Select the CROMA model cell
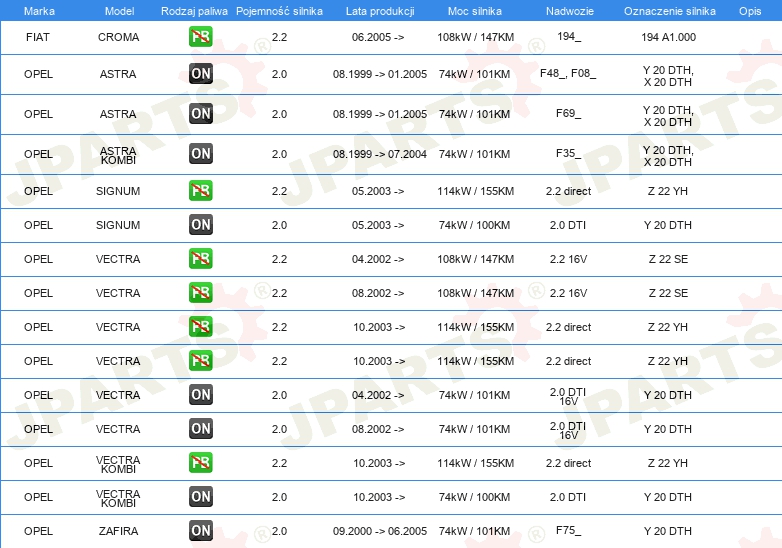782x548 pixels. (118, 37)
